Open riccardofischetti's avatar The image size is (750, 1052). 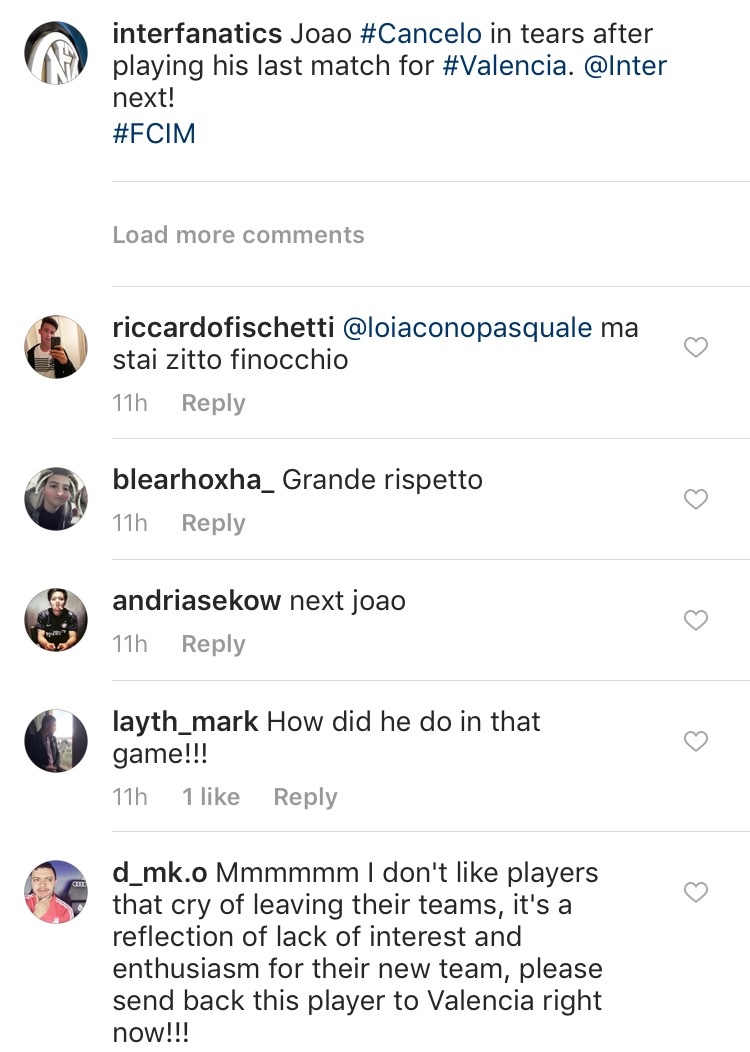(56, 347)
